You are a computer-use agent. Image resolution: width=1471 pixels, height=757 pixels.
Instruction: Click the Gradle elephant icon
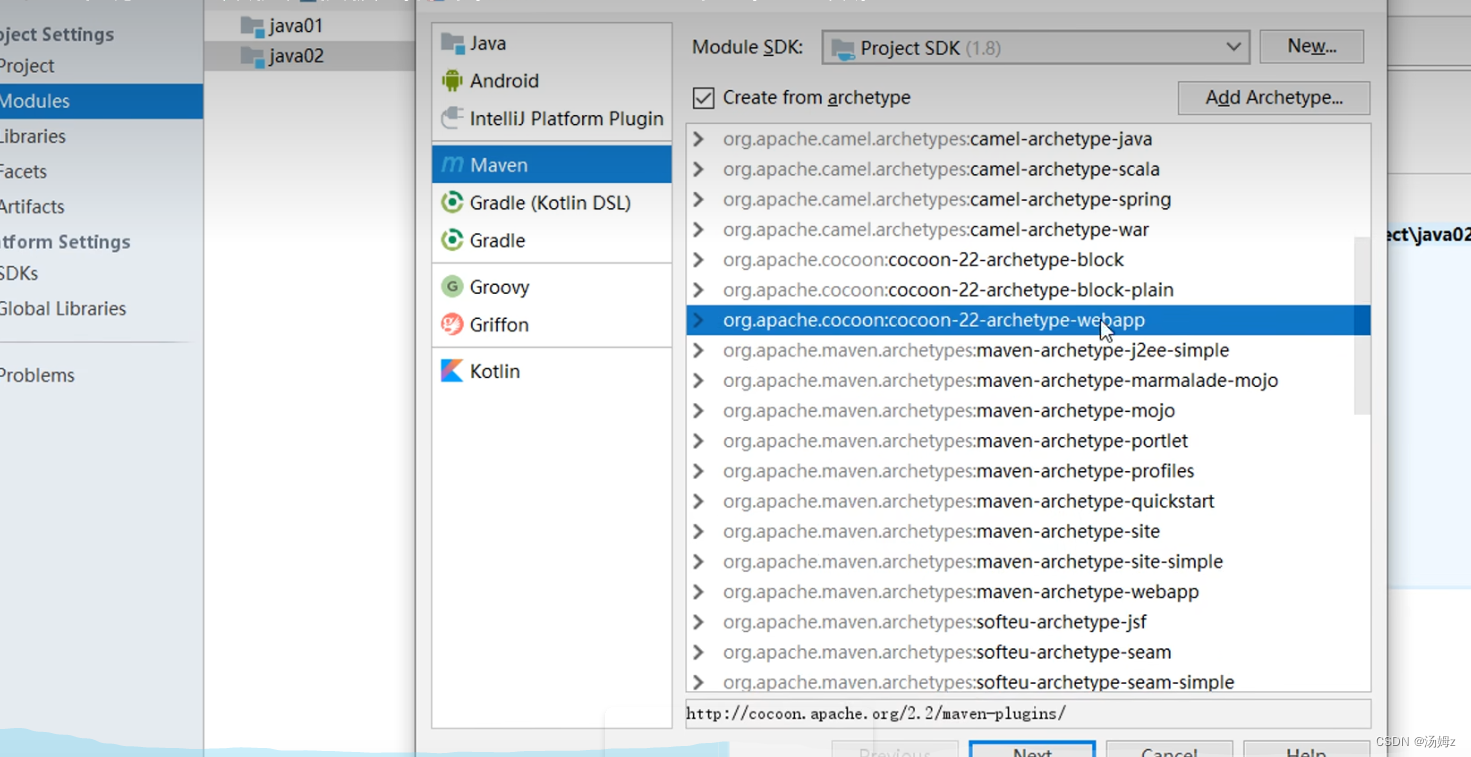coord(452,240)
